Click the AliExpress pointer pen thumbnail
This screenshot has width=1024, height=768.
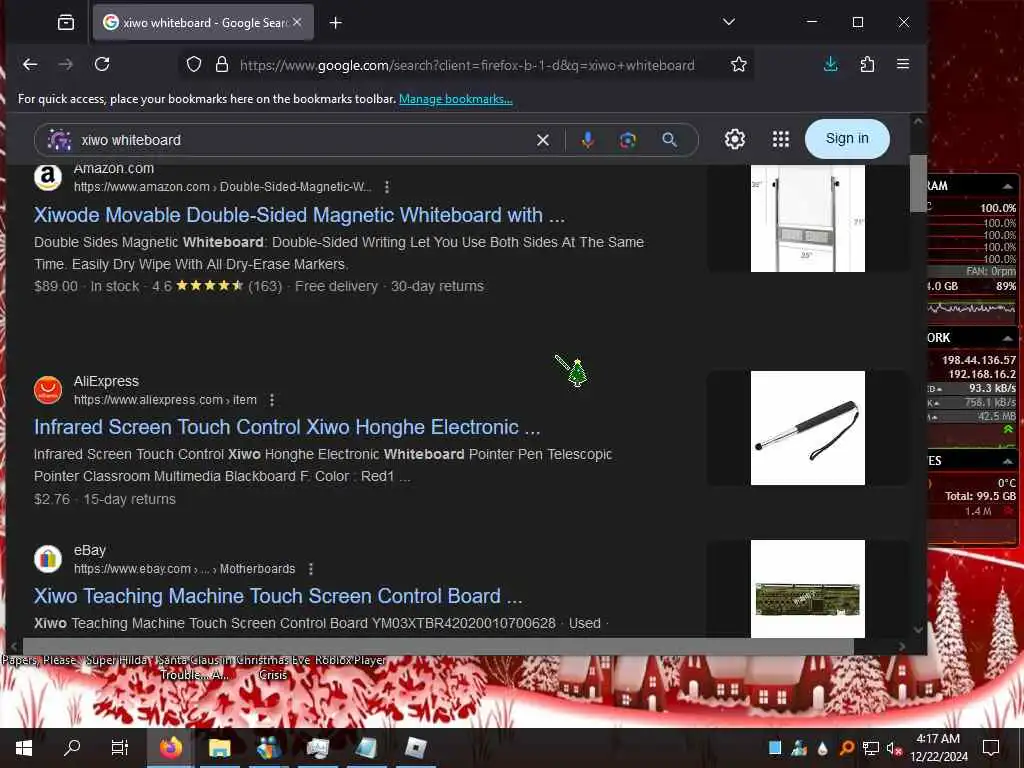[x=808, y=428]
